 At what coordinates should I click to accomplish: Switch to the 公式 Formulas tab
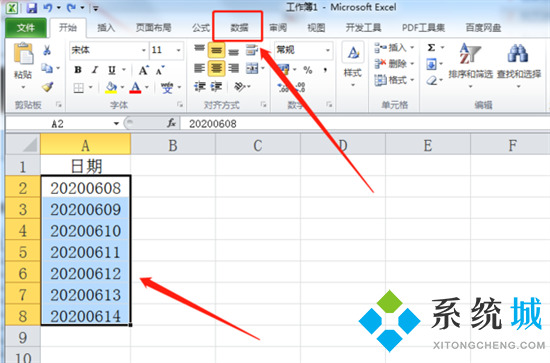click(201, 27)
